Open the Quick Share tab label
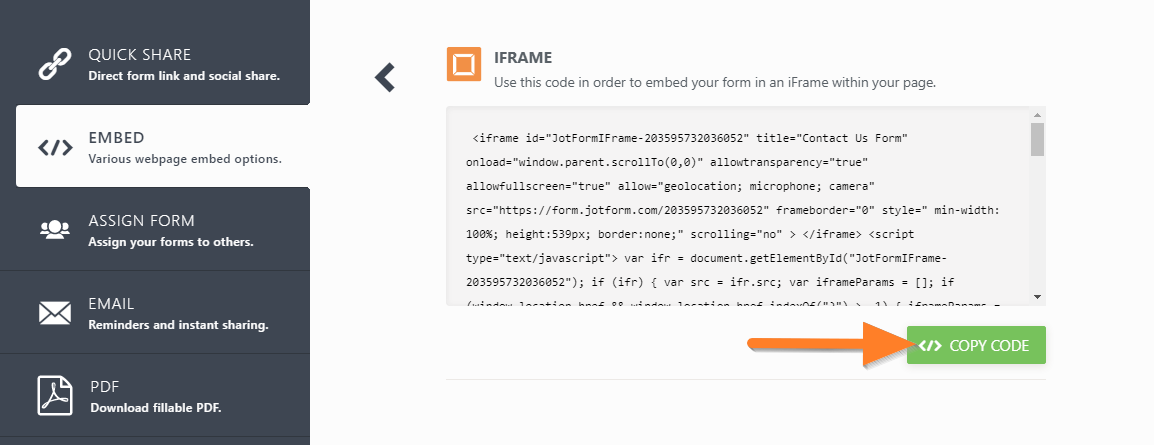1154x445 pixels. point(139,55)
